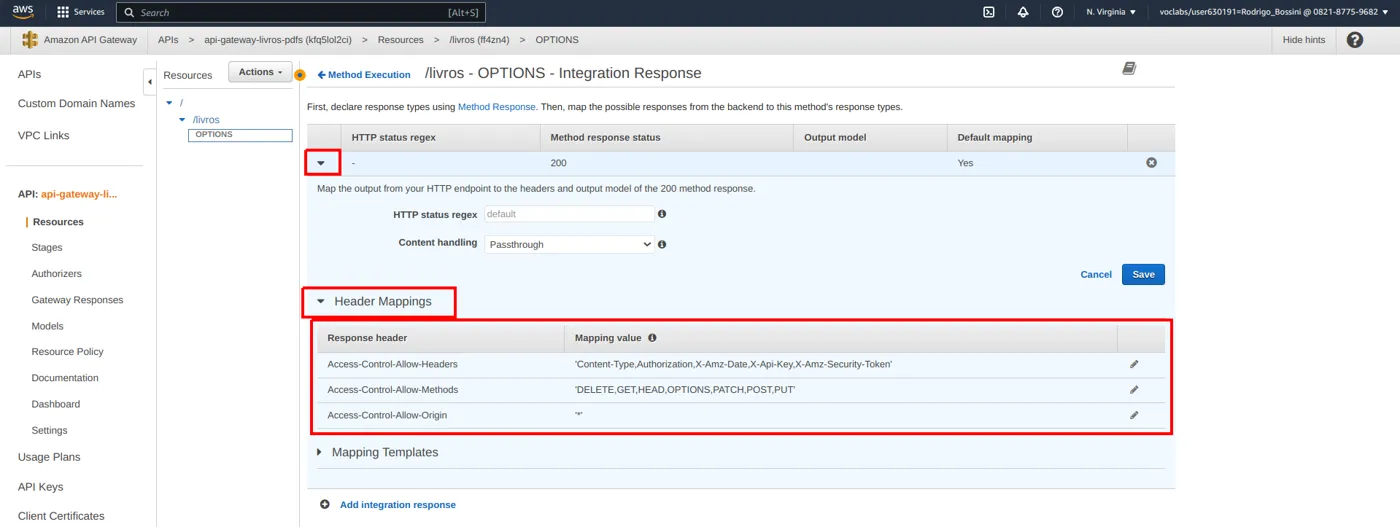Click the AWS logo

[x=23, y=12]
